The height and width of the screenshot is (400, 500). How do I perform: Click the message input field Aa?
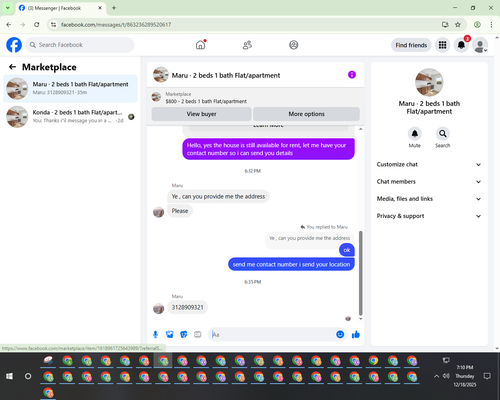pos(272,334)
